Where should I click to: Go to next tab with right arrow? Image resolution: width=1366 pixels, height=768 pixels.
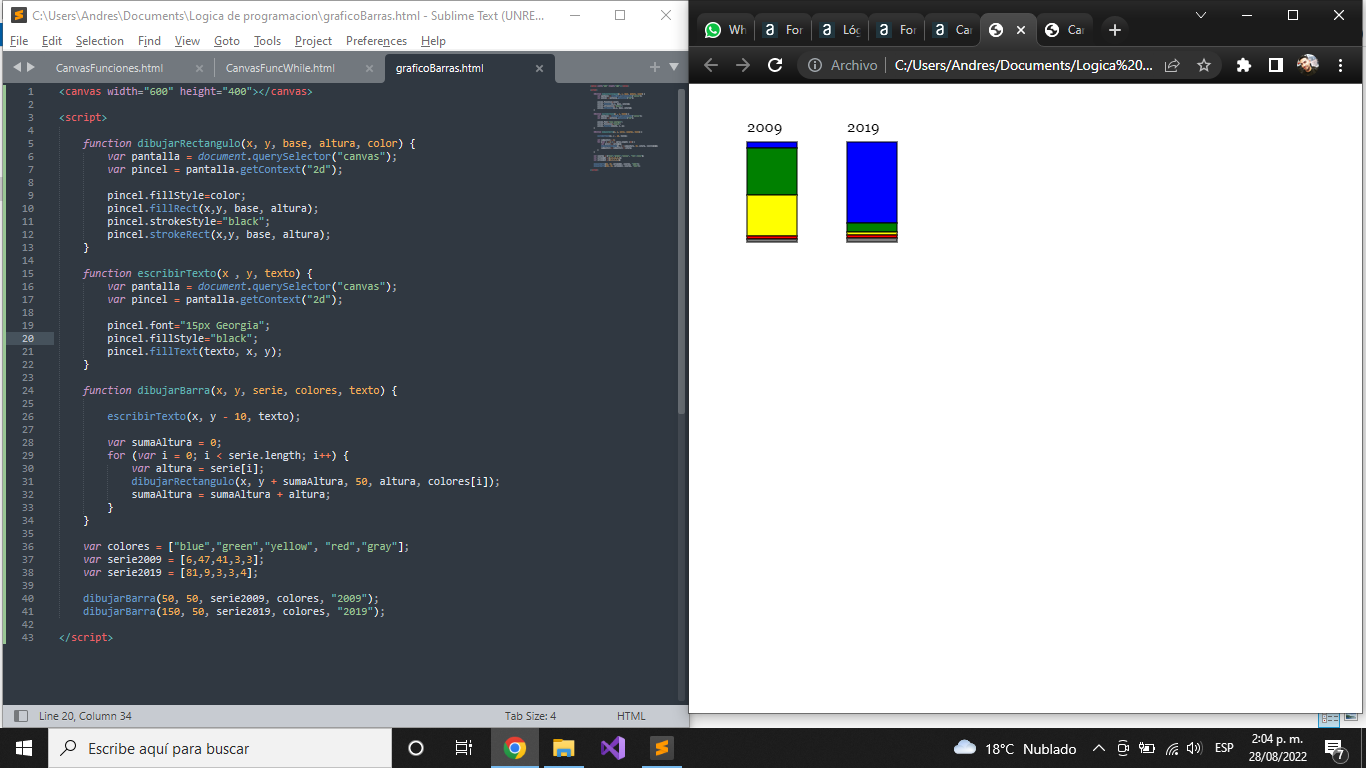click(x=31, y=67)
